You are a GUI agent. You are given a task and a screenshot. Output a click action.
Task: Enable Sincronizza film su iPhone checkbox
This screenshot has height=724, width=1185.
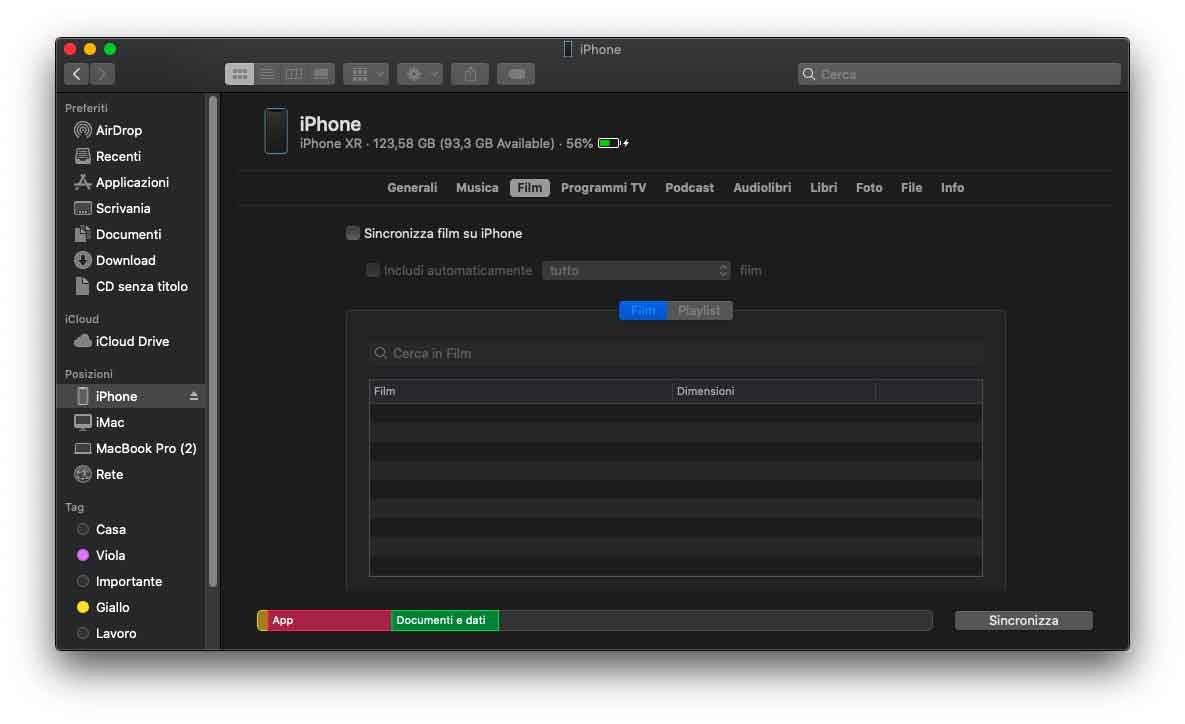(x=353, y=234)
